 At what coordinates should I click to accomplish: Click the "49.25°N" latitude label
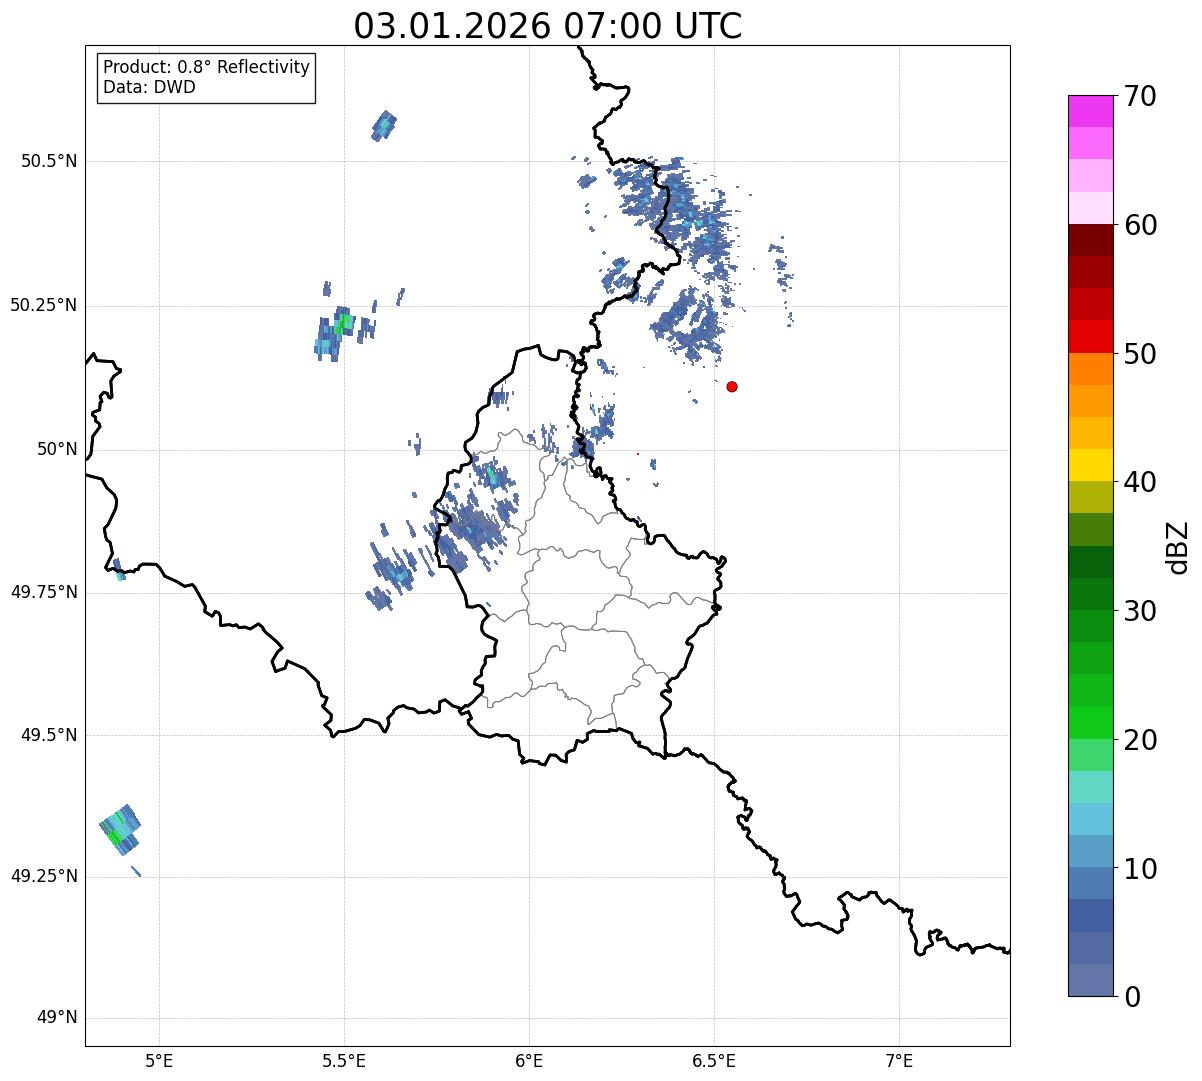click(44, 876)
